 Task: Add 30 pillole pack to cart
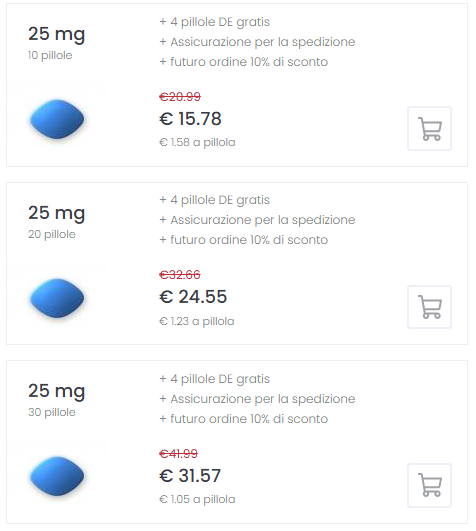pos(429,485)
